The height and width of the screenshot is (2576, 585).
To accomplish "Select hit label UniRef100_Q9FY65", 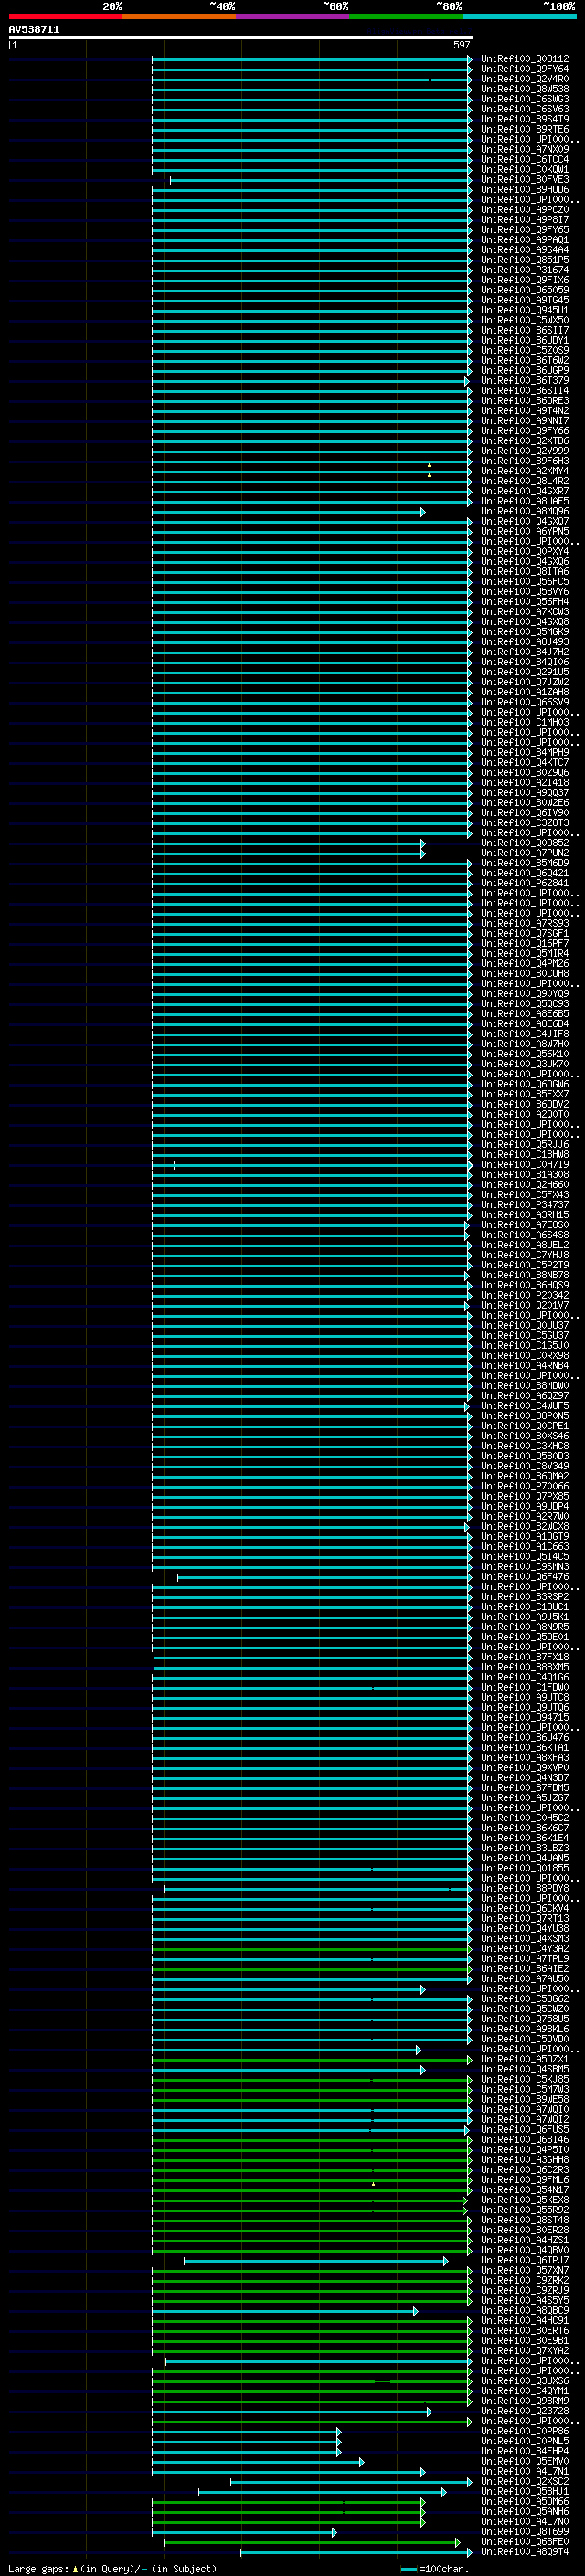I will [525, 230].
